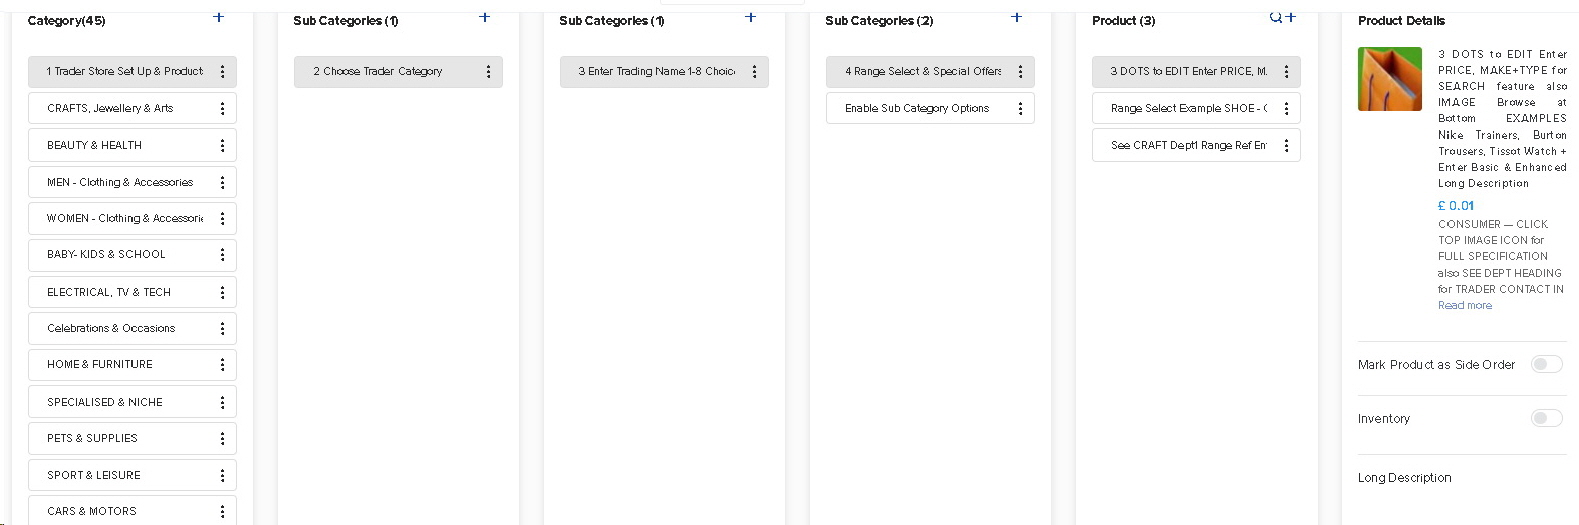The image size is (1579, 525).
Task: Open three-dot menu for PETS & SUPPLIES
Action: [222, 439]
